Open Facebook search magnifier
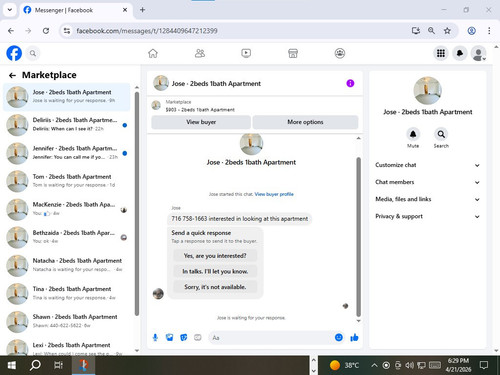 click(33, 53)
